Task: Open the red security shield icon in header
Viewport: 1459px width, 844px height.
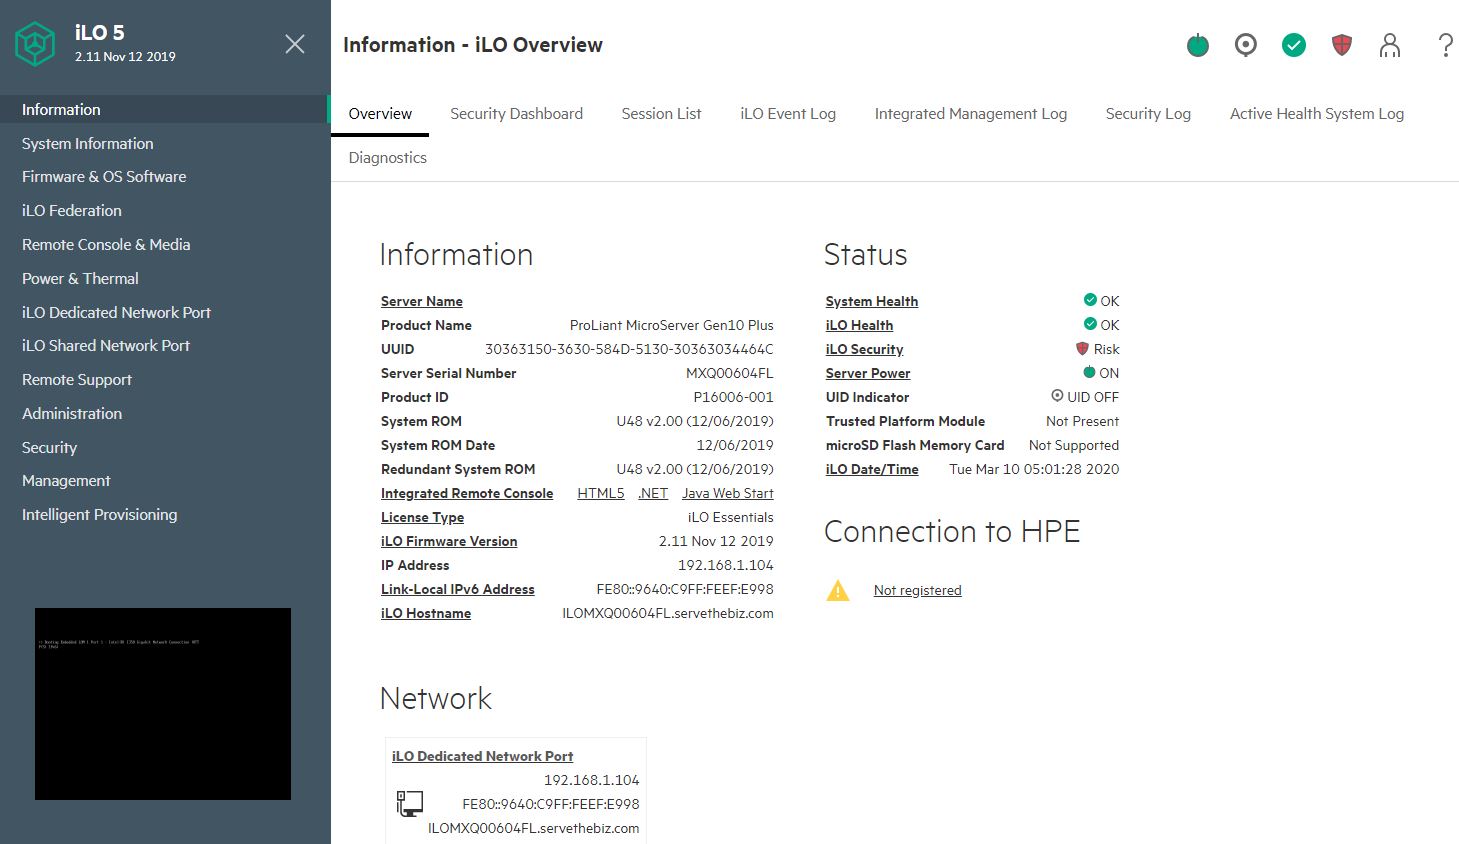Action: tap(1342, 45)
